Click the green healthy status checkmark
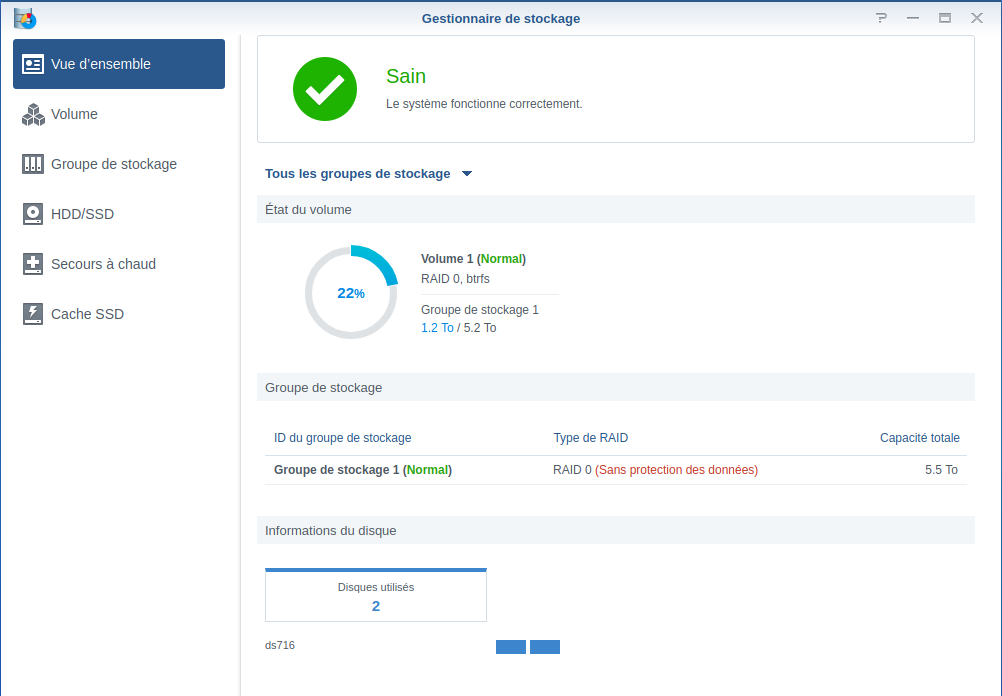1002x696 pixels. pyautogui.click(x=325, y=89)
